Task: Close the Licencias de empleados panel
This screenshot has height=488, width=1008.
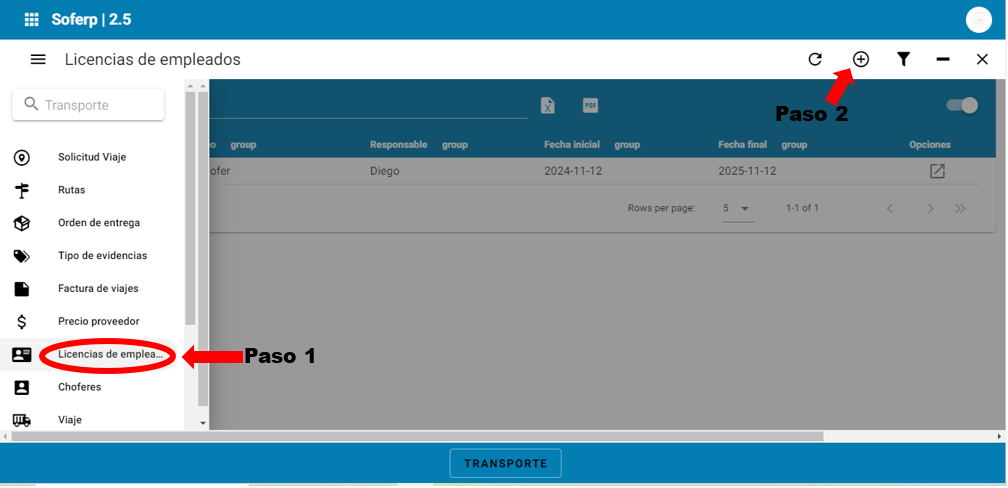Action: pyautogui.click(x=982, y=59)
